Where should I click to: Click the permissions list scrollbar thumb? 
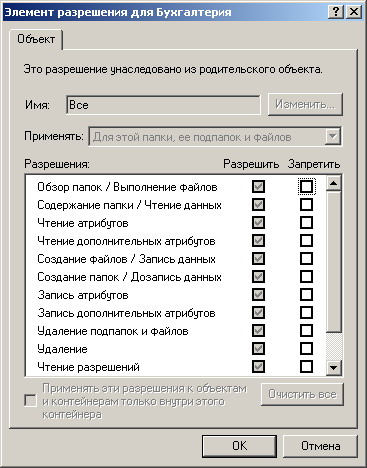333,261
